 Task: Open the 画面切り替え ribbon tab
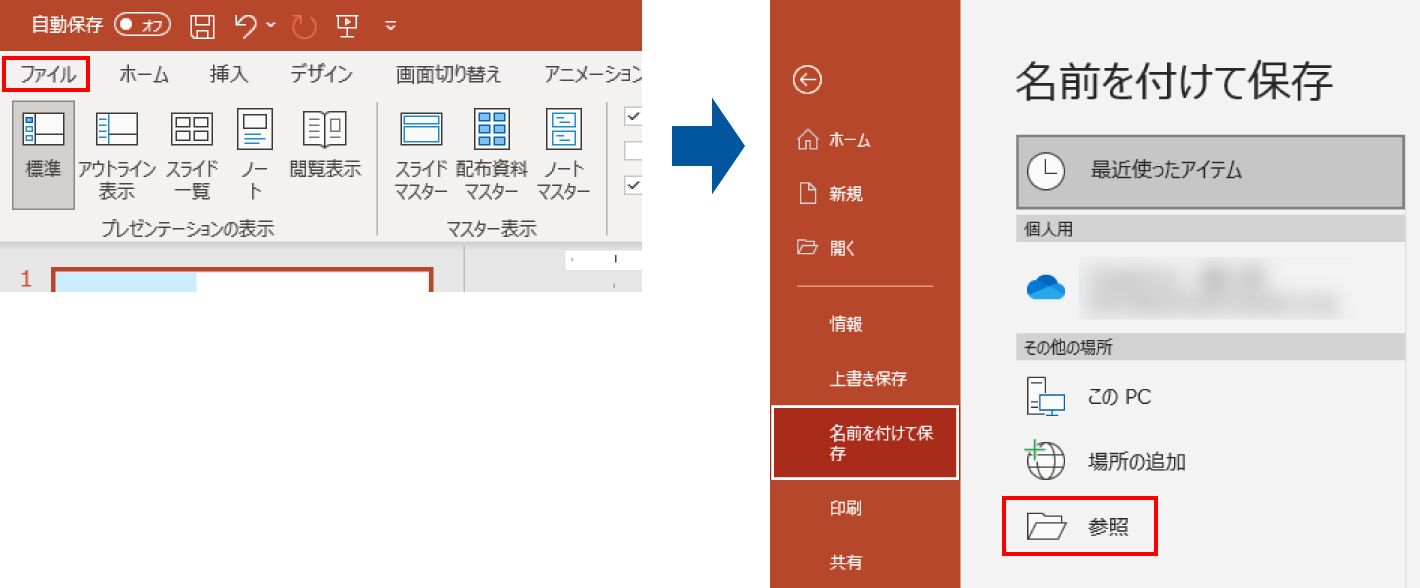pos(449,74)
